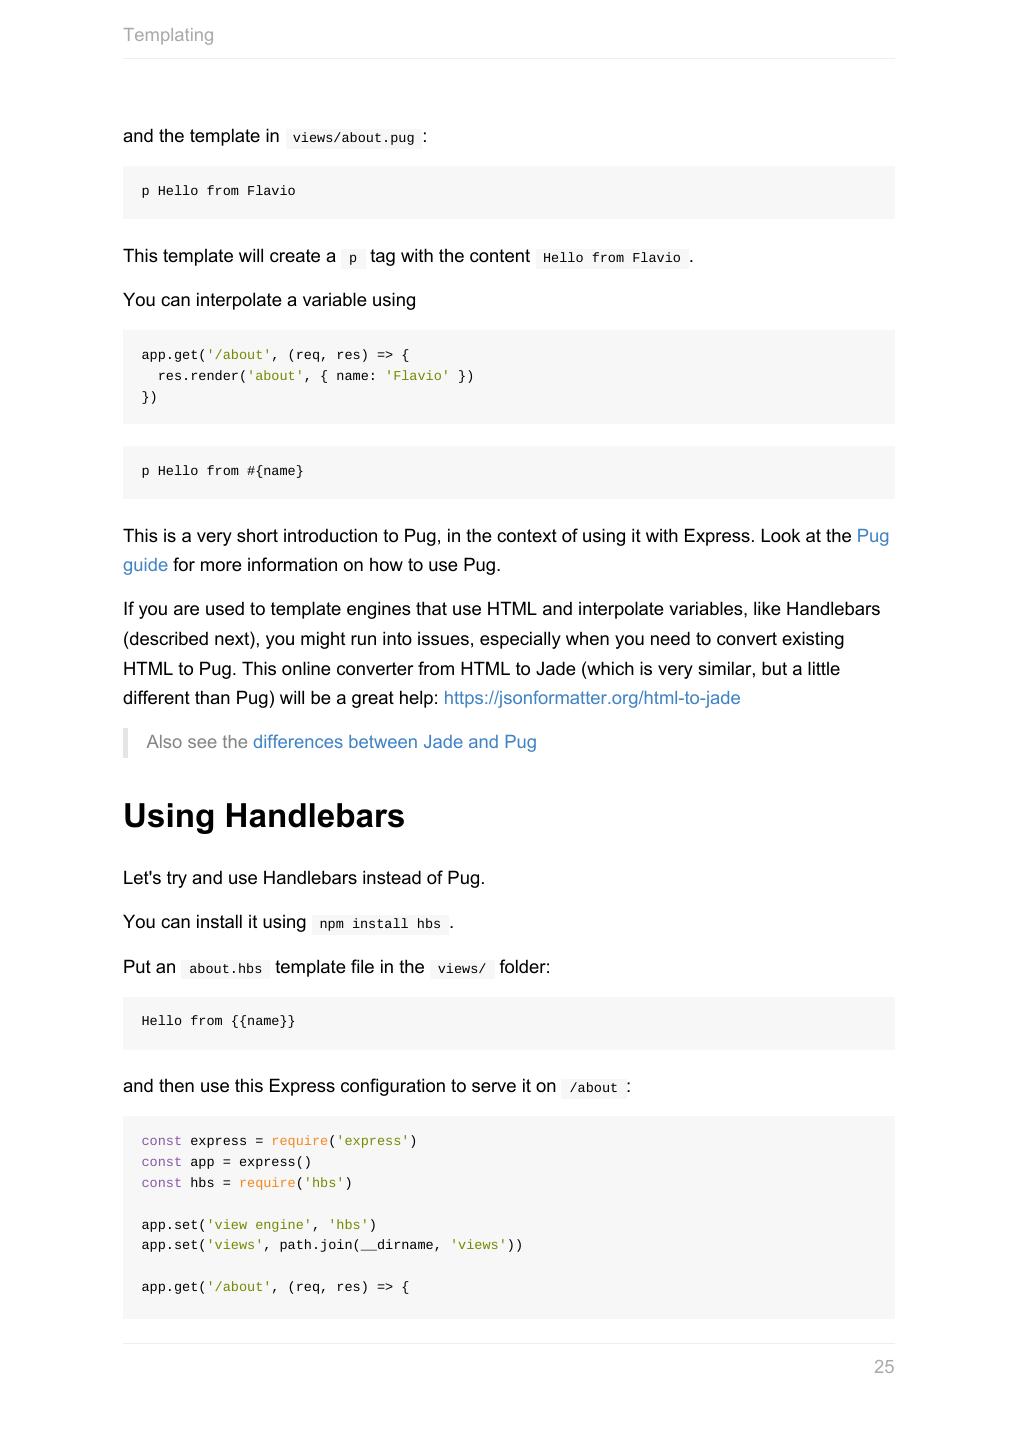Screen dimensions: 1019x1440
Task: Click the about.hbs inline code
Action: coord(225,969)
